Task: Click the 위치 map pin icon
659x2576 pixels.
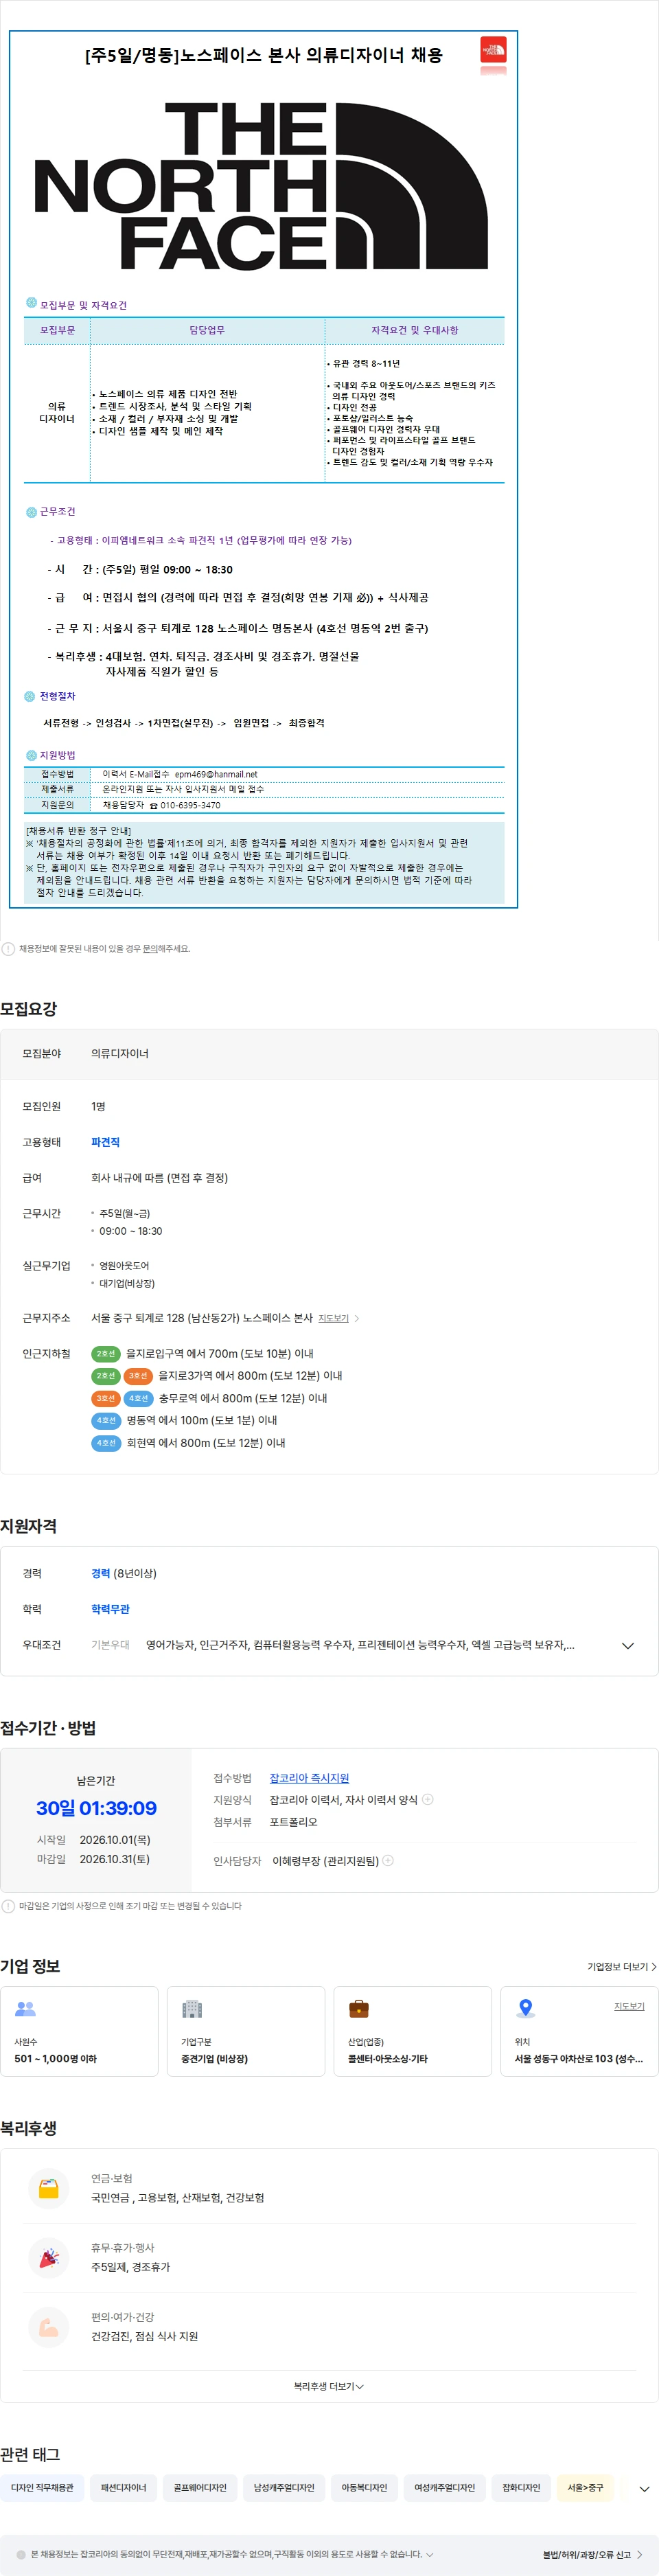Action: pyautogui.click(x=526, y=2008)
